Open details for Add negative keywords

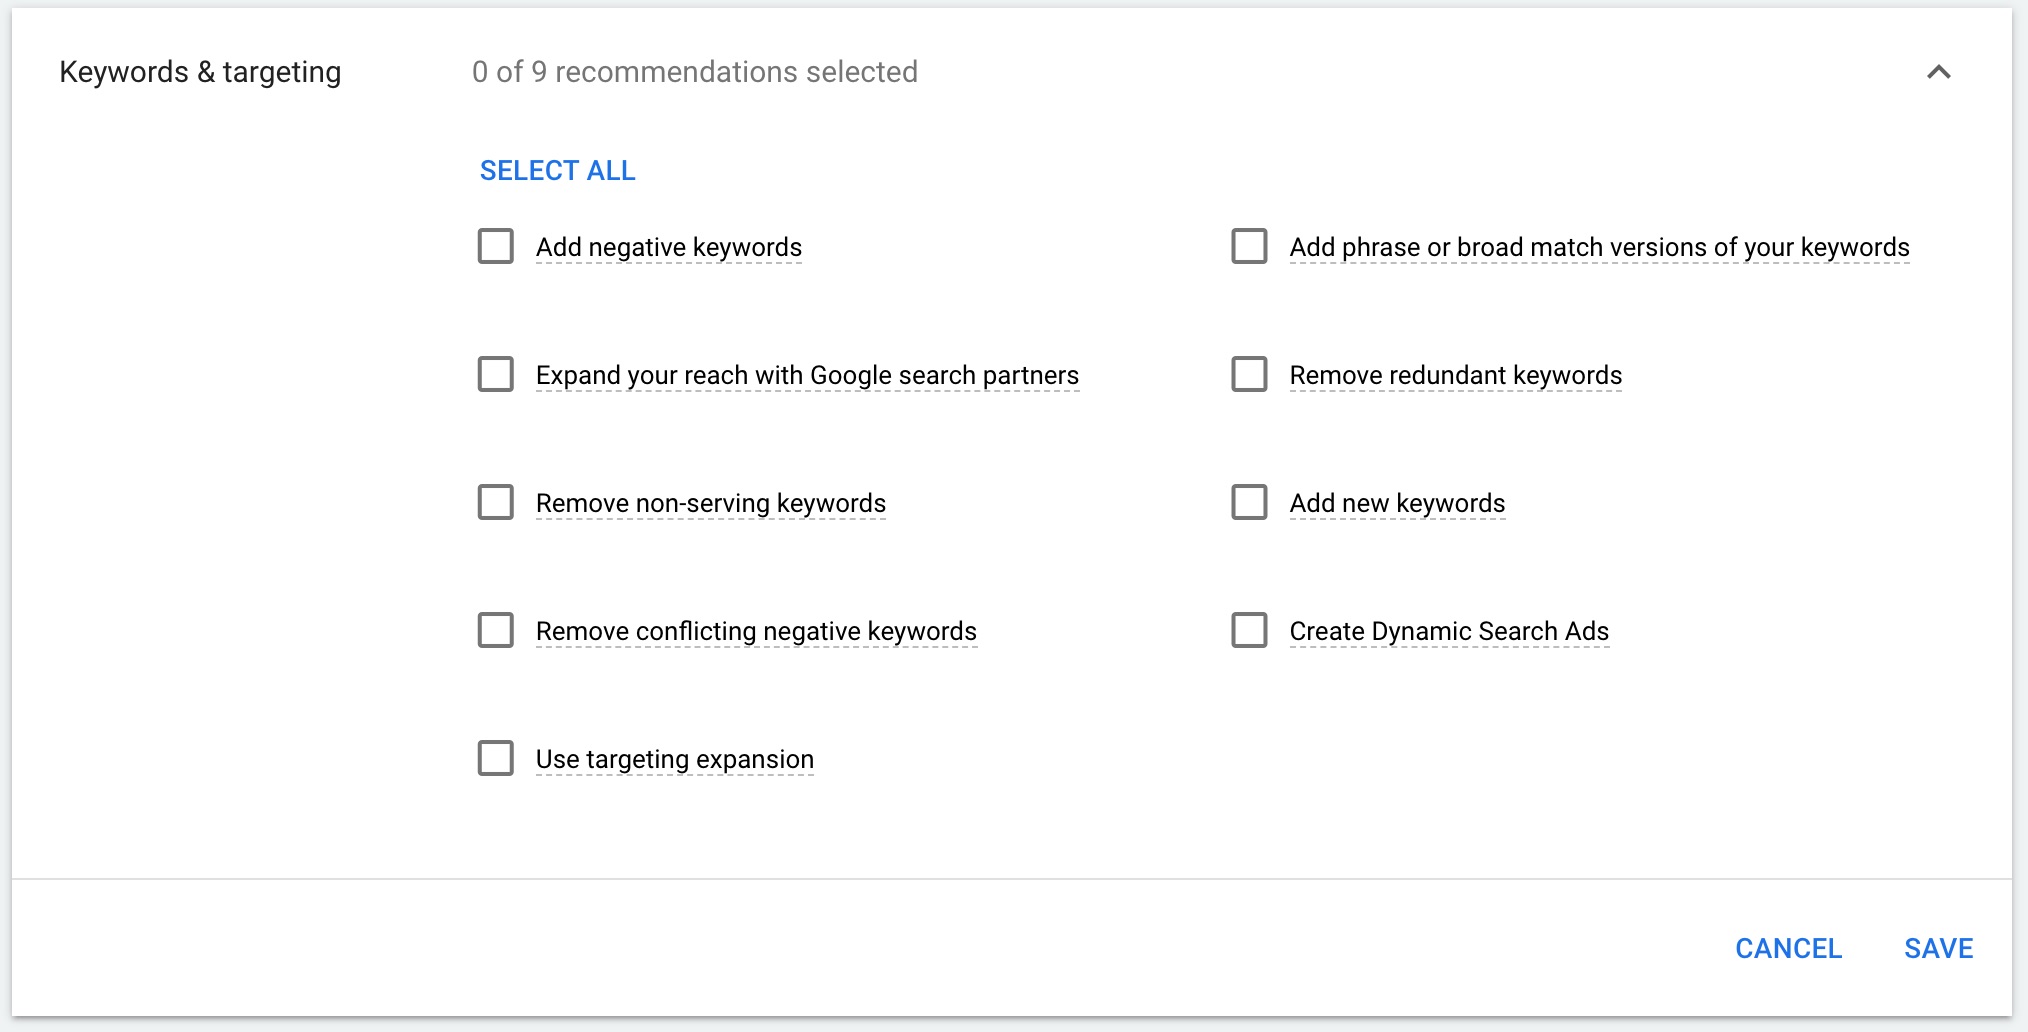(668, 247)
